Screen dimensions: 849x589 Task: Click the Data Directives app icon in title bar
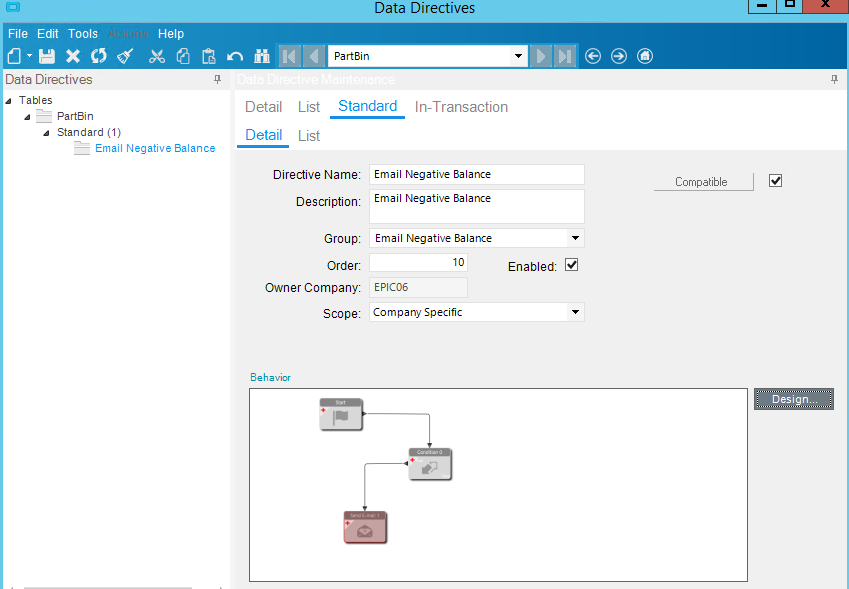[13, 6]
